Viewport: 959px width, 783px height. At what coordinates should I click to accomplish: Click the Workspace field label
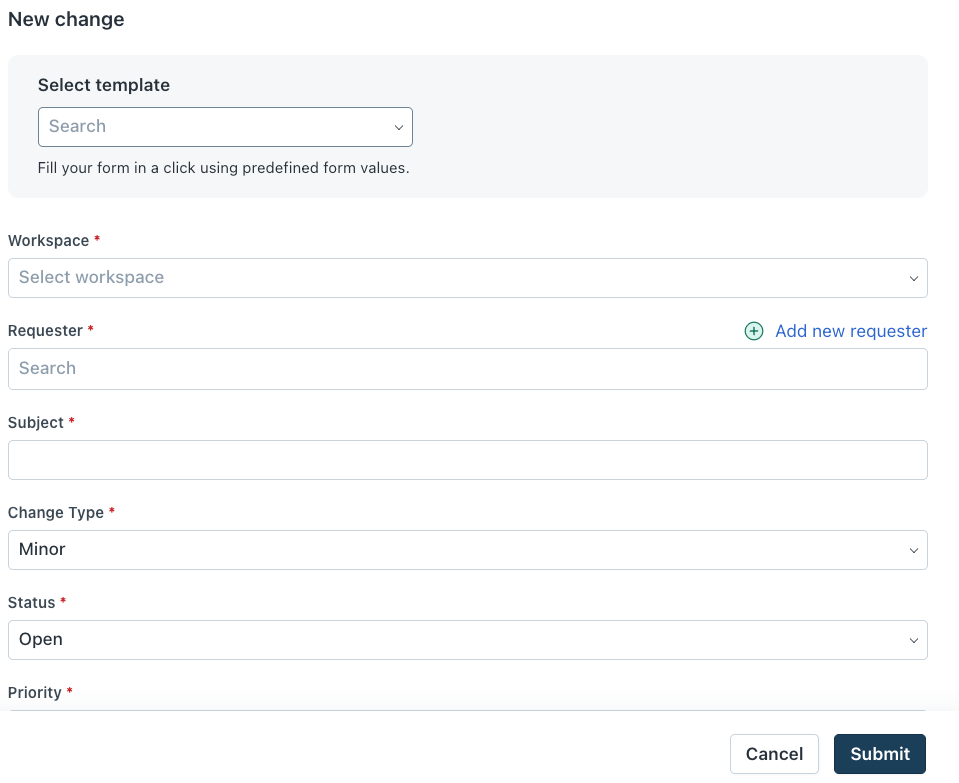pyautogui.click(x=48, y=240)
